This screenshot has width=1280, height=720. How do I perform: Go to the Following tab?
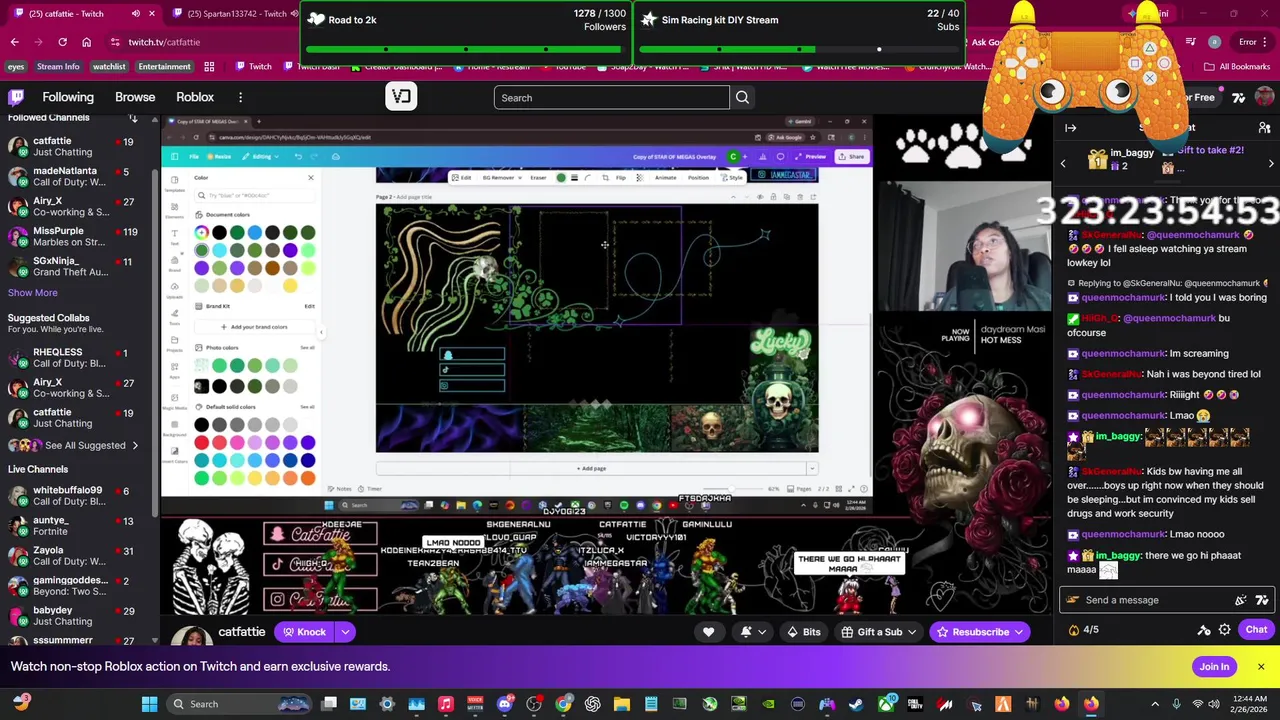point(68,97)
